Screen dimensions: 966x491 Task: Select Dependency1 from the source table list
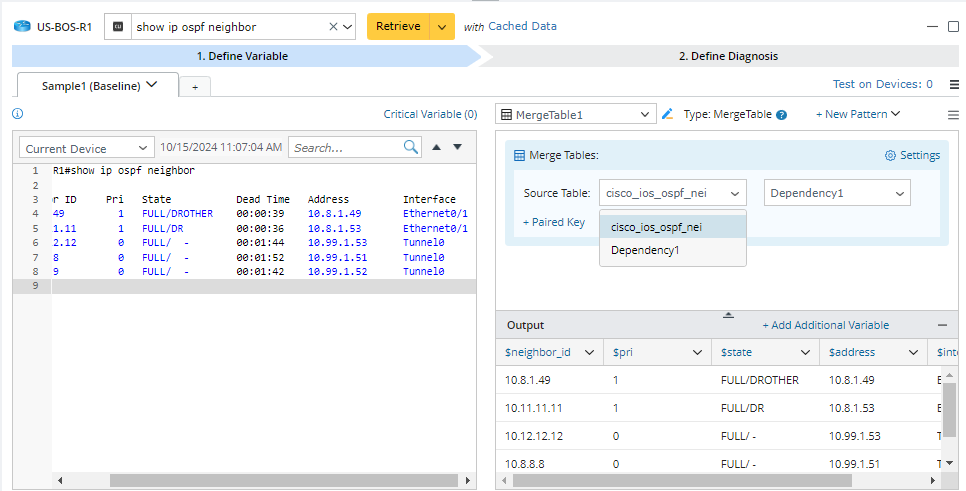point(645,250)
